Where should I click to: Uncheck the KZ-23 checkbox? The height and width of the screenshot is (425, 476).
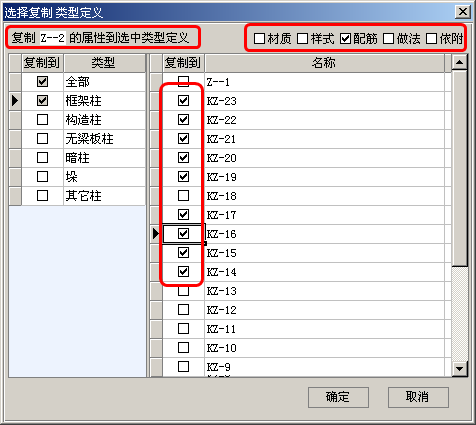tap(183, 101)
